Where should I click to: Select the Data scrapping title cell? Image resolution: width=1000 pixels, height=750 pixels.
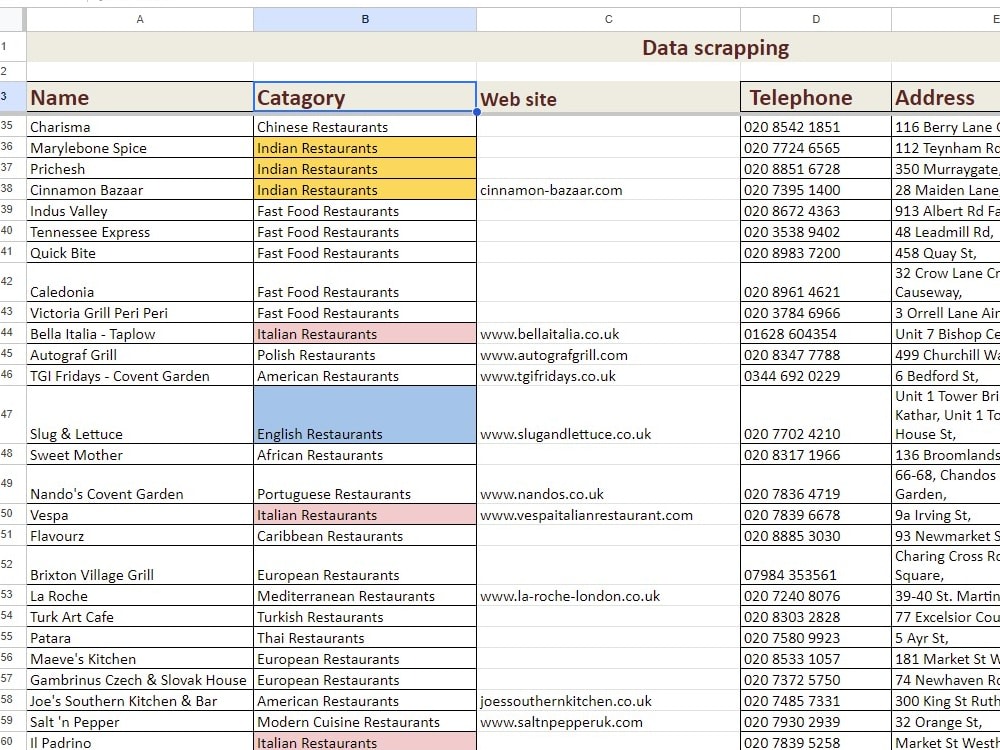point(715,47)
